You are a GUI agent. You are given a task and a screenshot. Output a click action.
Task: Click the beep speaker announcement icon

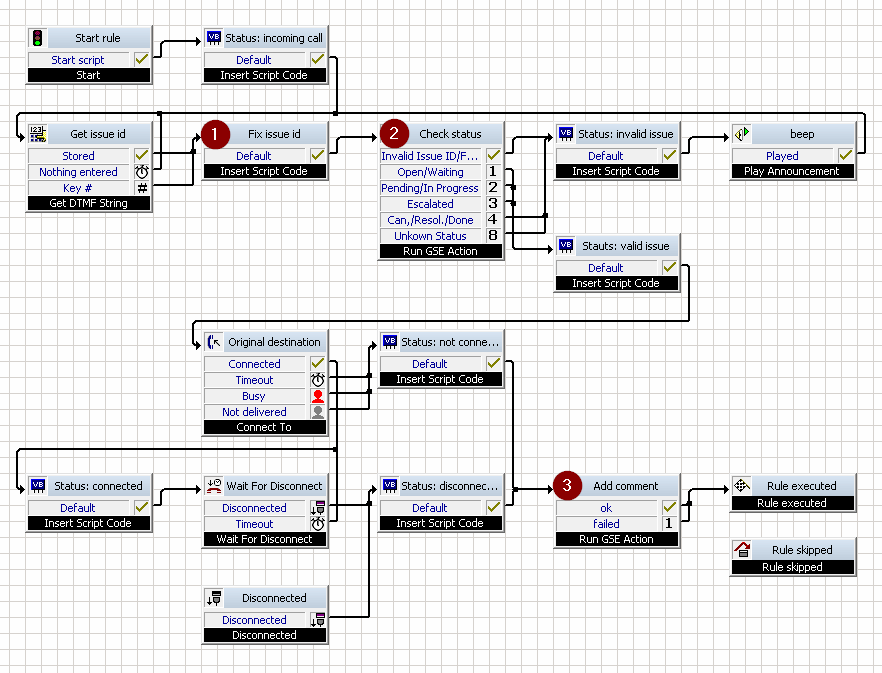coord(742,134)
